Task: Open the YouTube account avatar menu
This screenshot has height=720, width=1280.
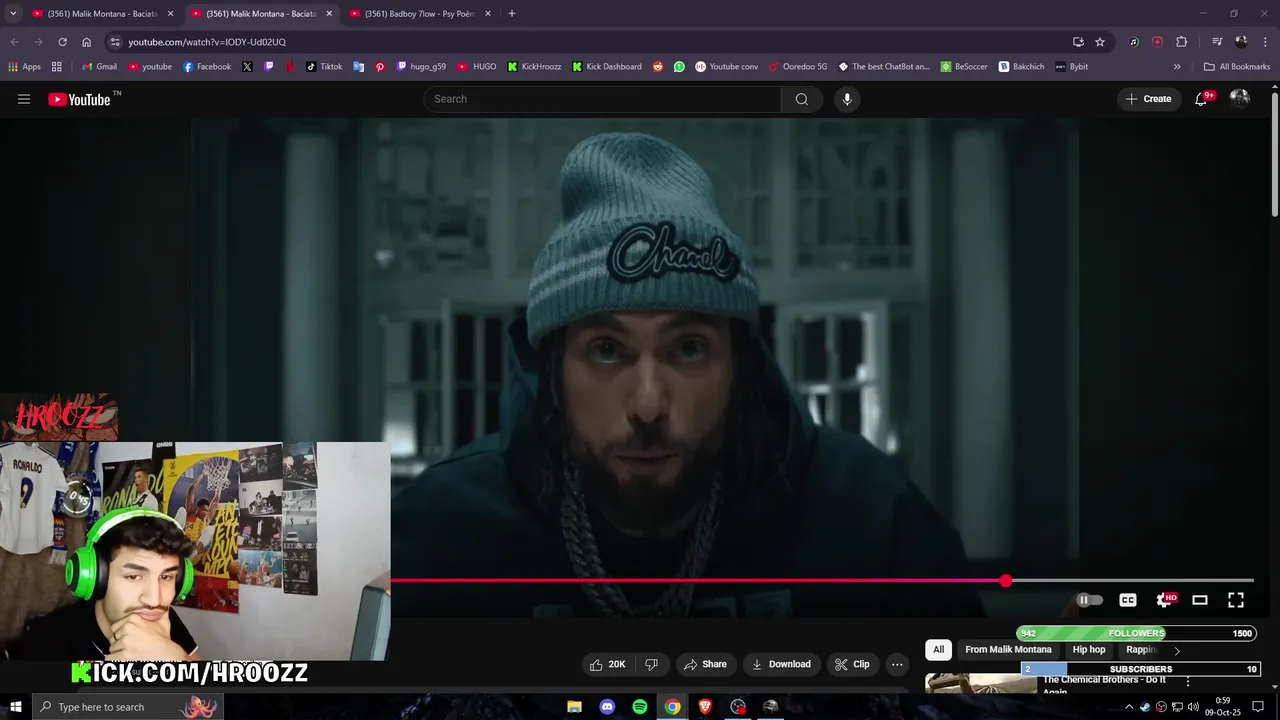Action: (1240, 98)
